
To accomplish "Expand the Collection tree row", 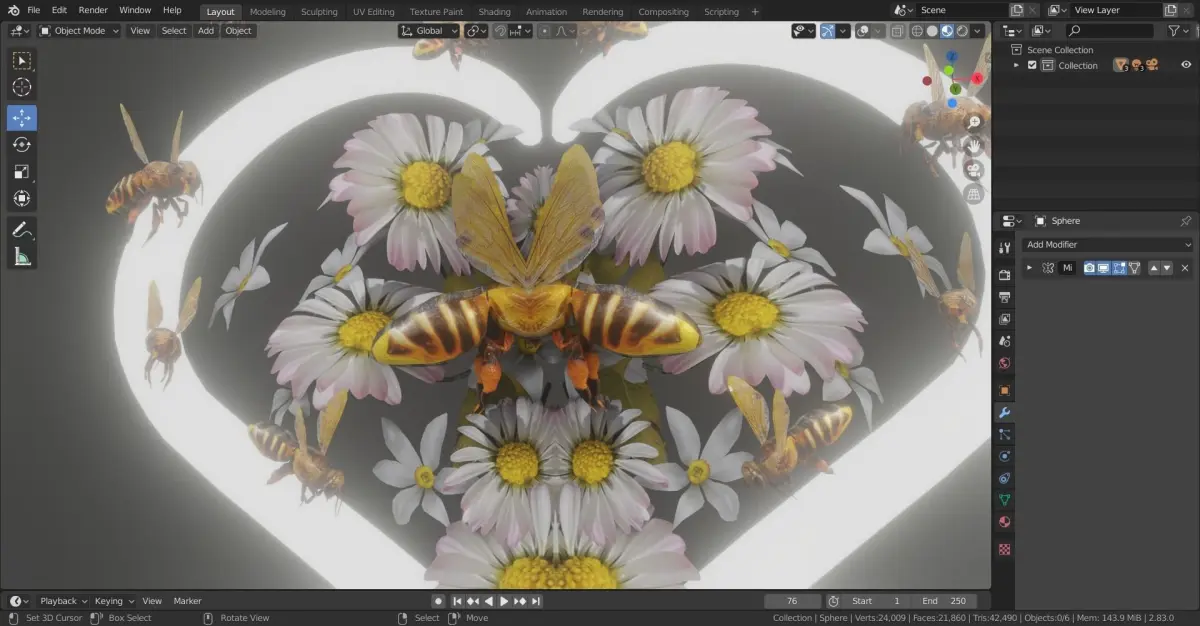I will (x=1017, y=65).
